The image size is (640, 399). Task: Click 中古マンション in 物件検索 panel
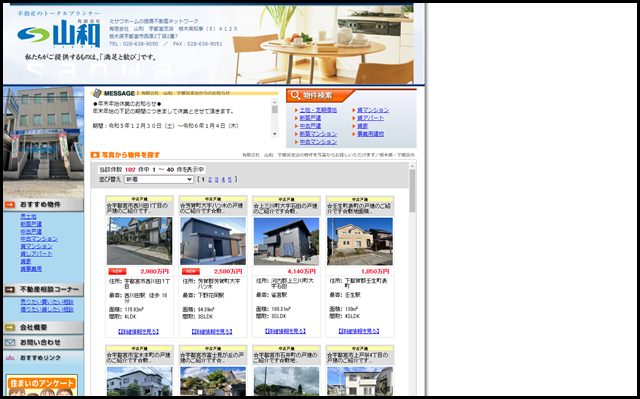tap(318, 142)
